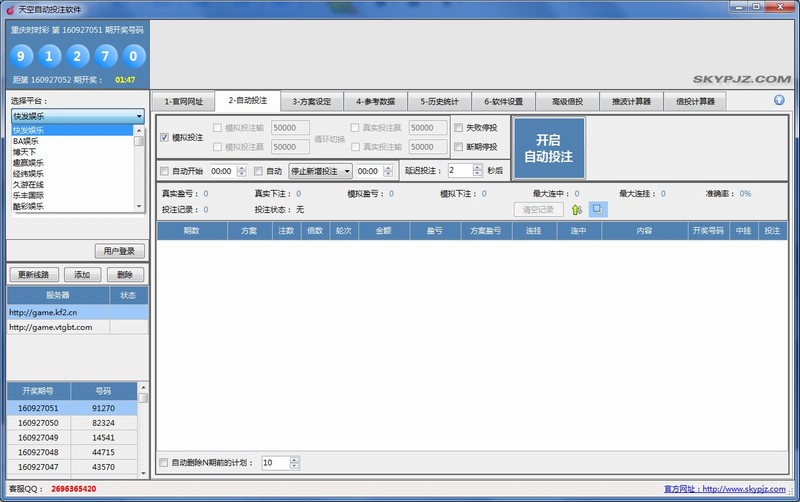Click the app icon in the title bar
This screenshot has height=502, width=800.
click(9, 8)
